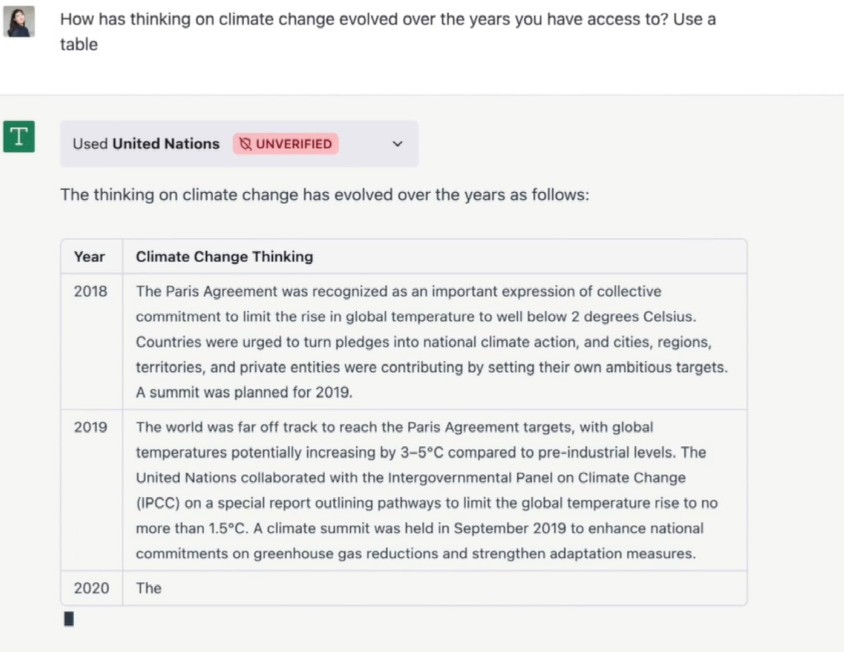Click the user's climate change question text
This screenshot has width=844, height=652.
tap(388, 32)
